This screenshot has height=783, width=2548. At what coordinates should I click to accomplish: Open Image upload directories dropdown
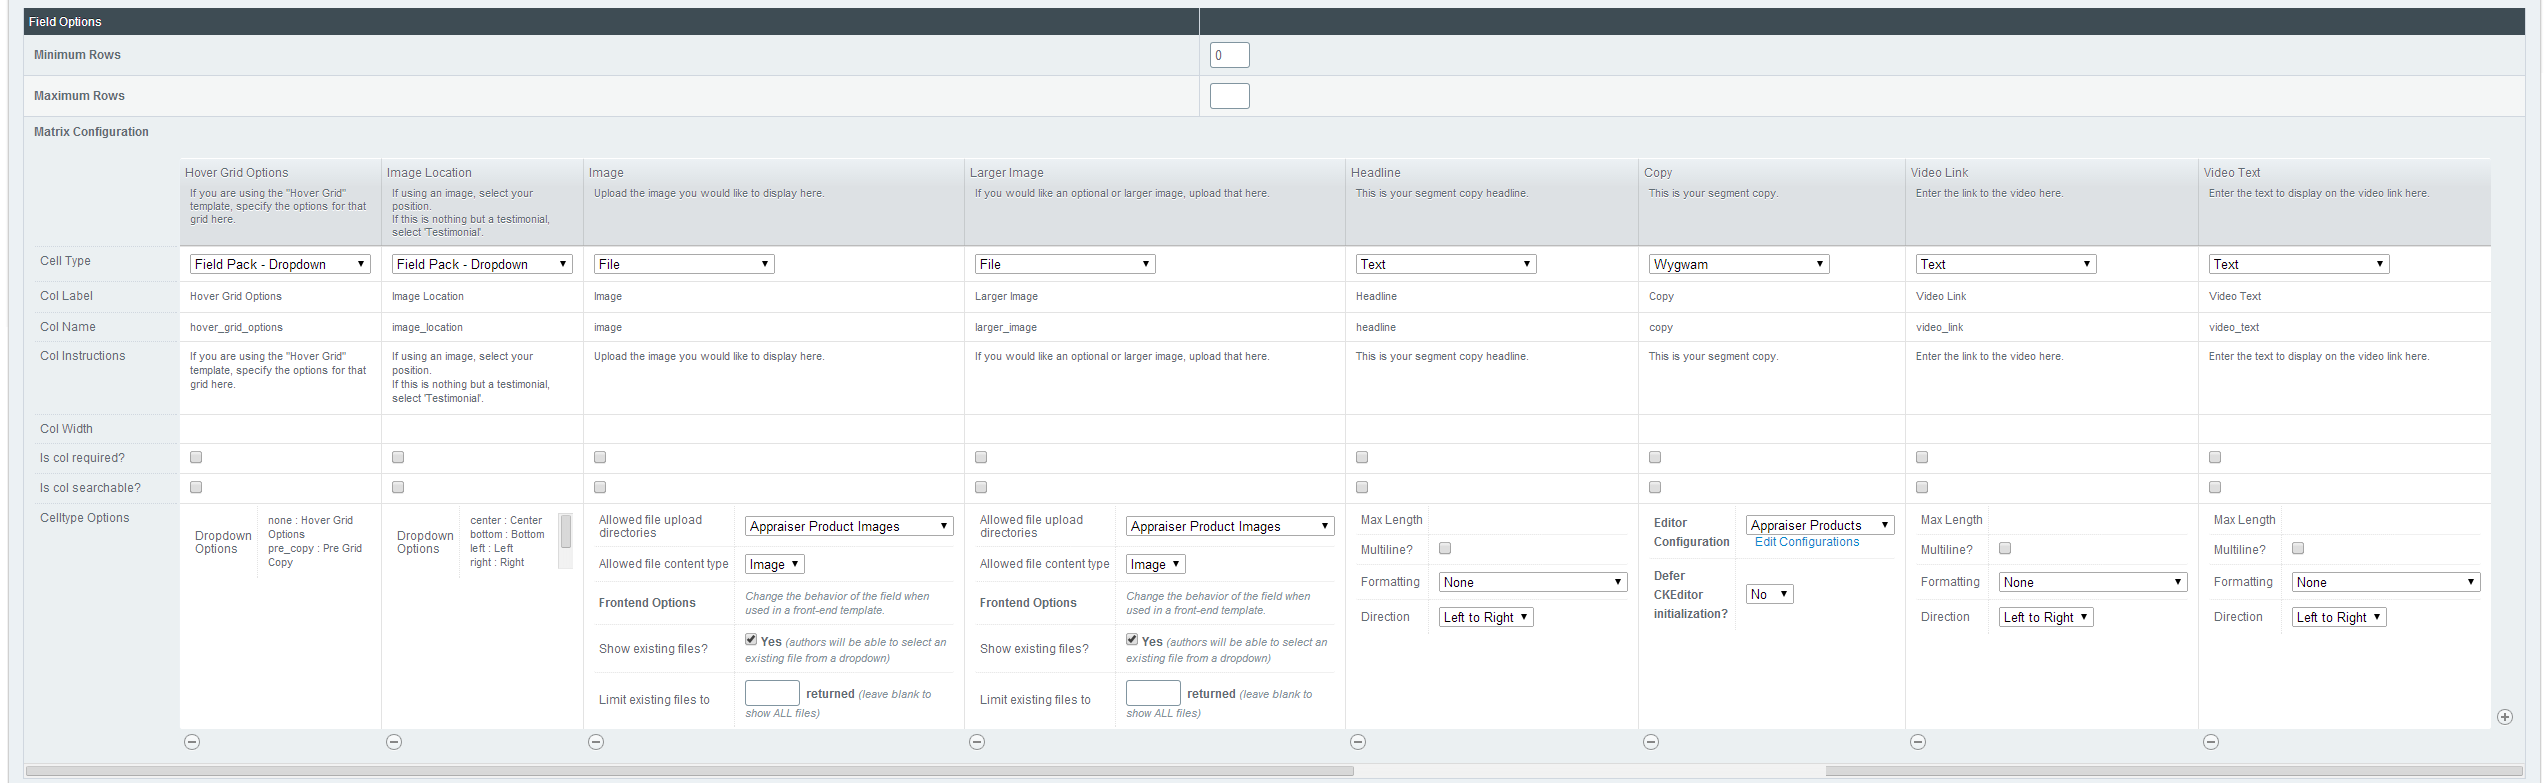(849, 526)
